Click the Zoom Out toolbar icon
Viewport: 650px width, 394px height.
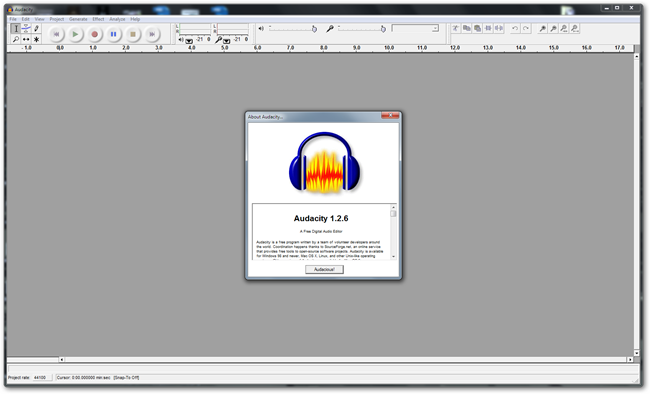click(553, 28)
